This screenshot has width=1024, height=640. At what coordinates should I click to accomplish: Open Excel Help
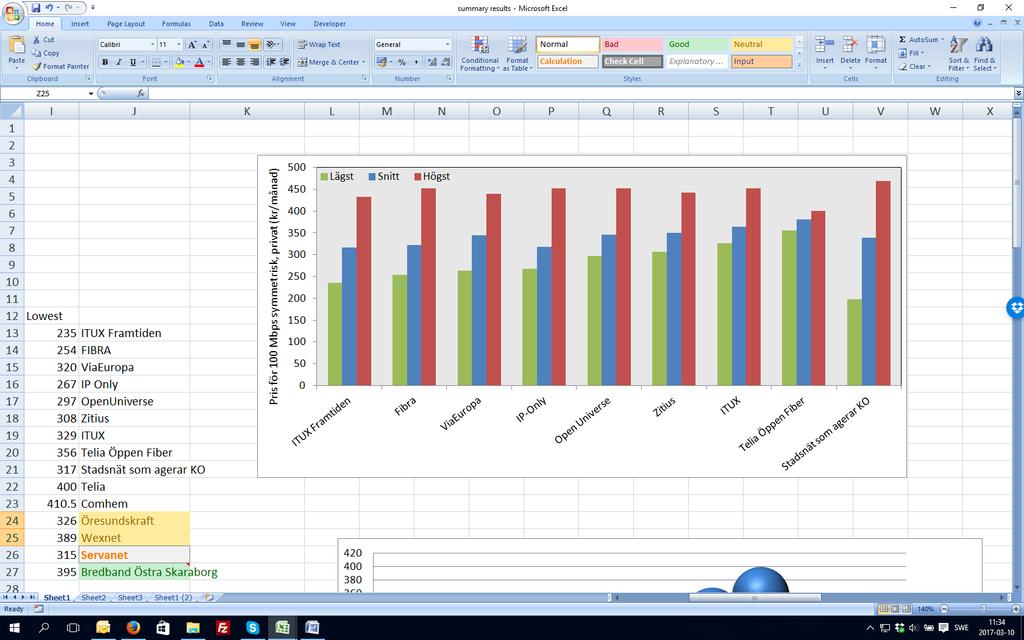click(x=978, y=24)
